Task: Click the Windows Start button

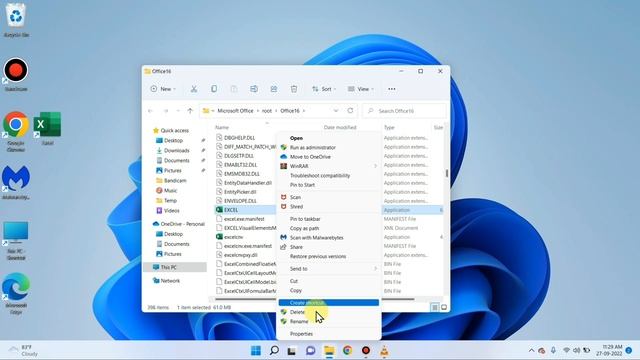Action: pos(256,351)
